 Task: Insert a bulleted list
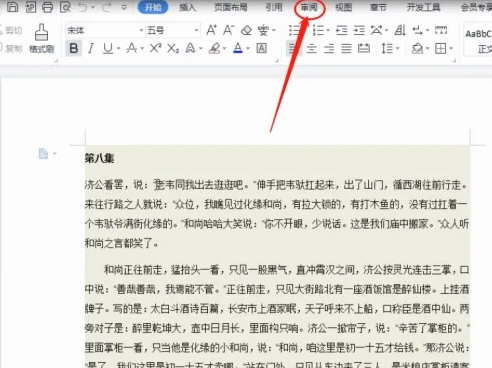pos(295,31)
